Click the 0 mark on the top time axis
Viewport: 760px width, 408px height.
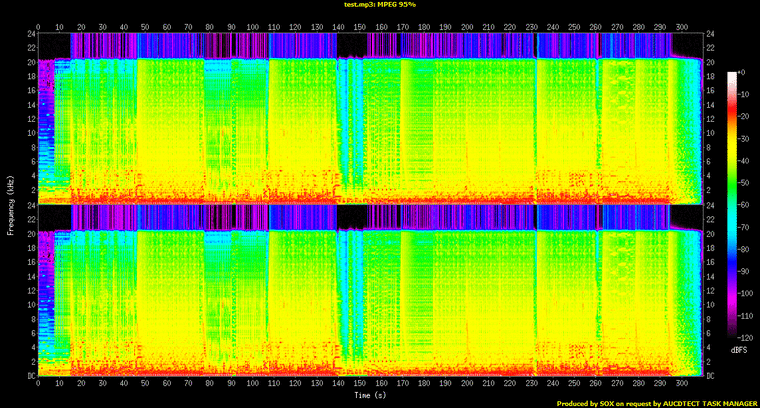point(38,26)
